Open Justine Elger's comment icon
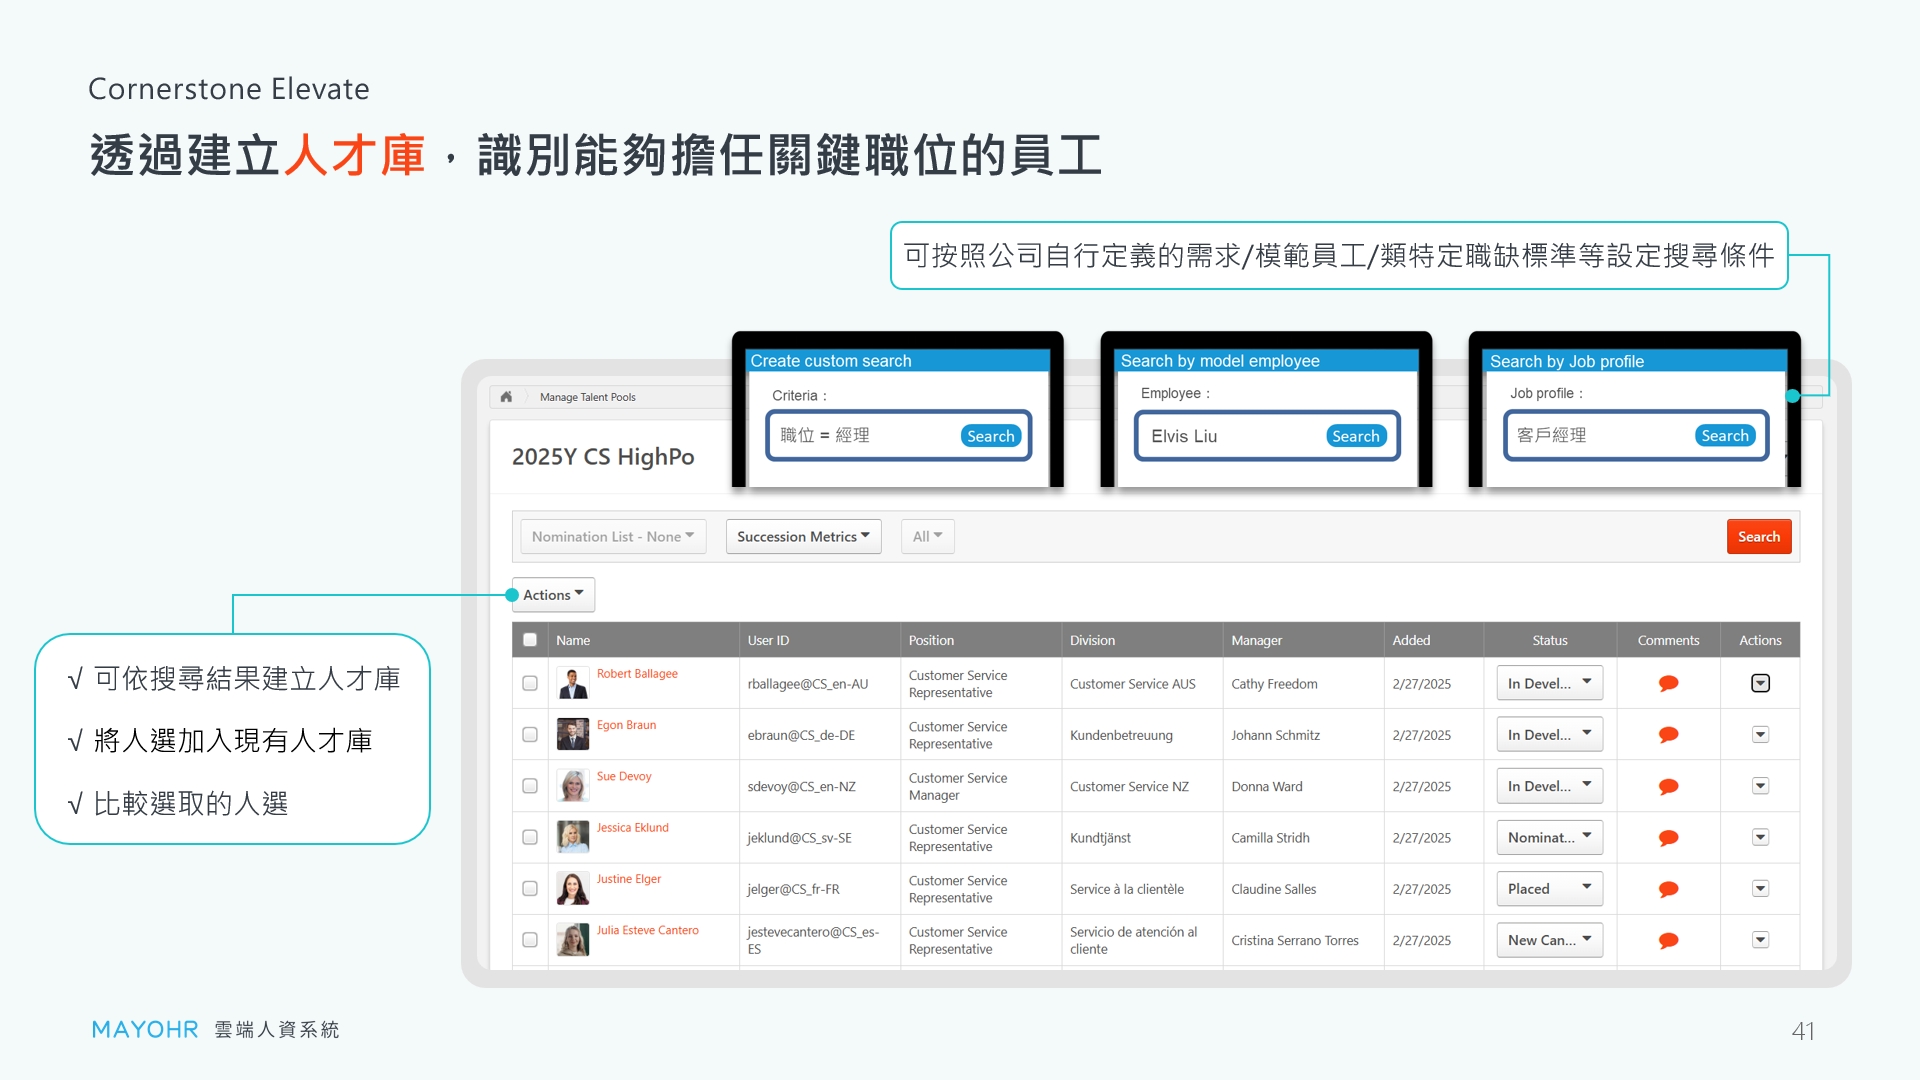This screenshot has width=1920, height=1080. click(1668, 889)
